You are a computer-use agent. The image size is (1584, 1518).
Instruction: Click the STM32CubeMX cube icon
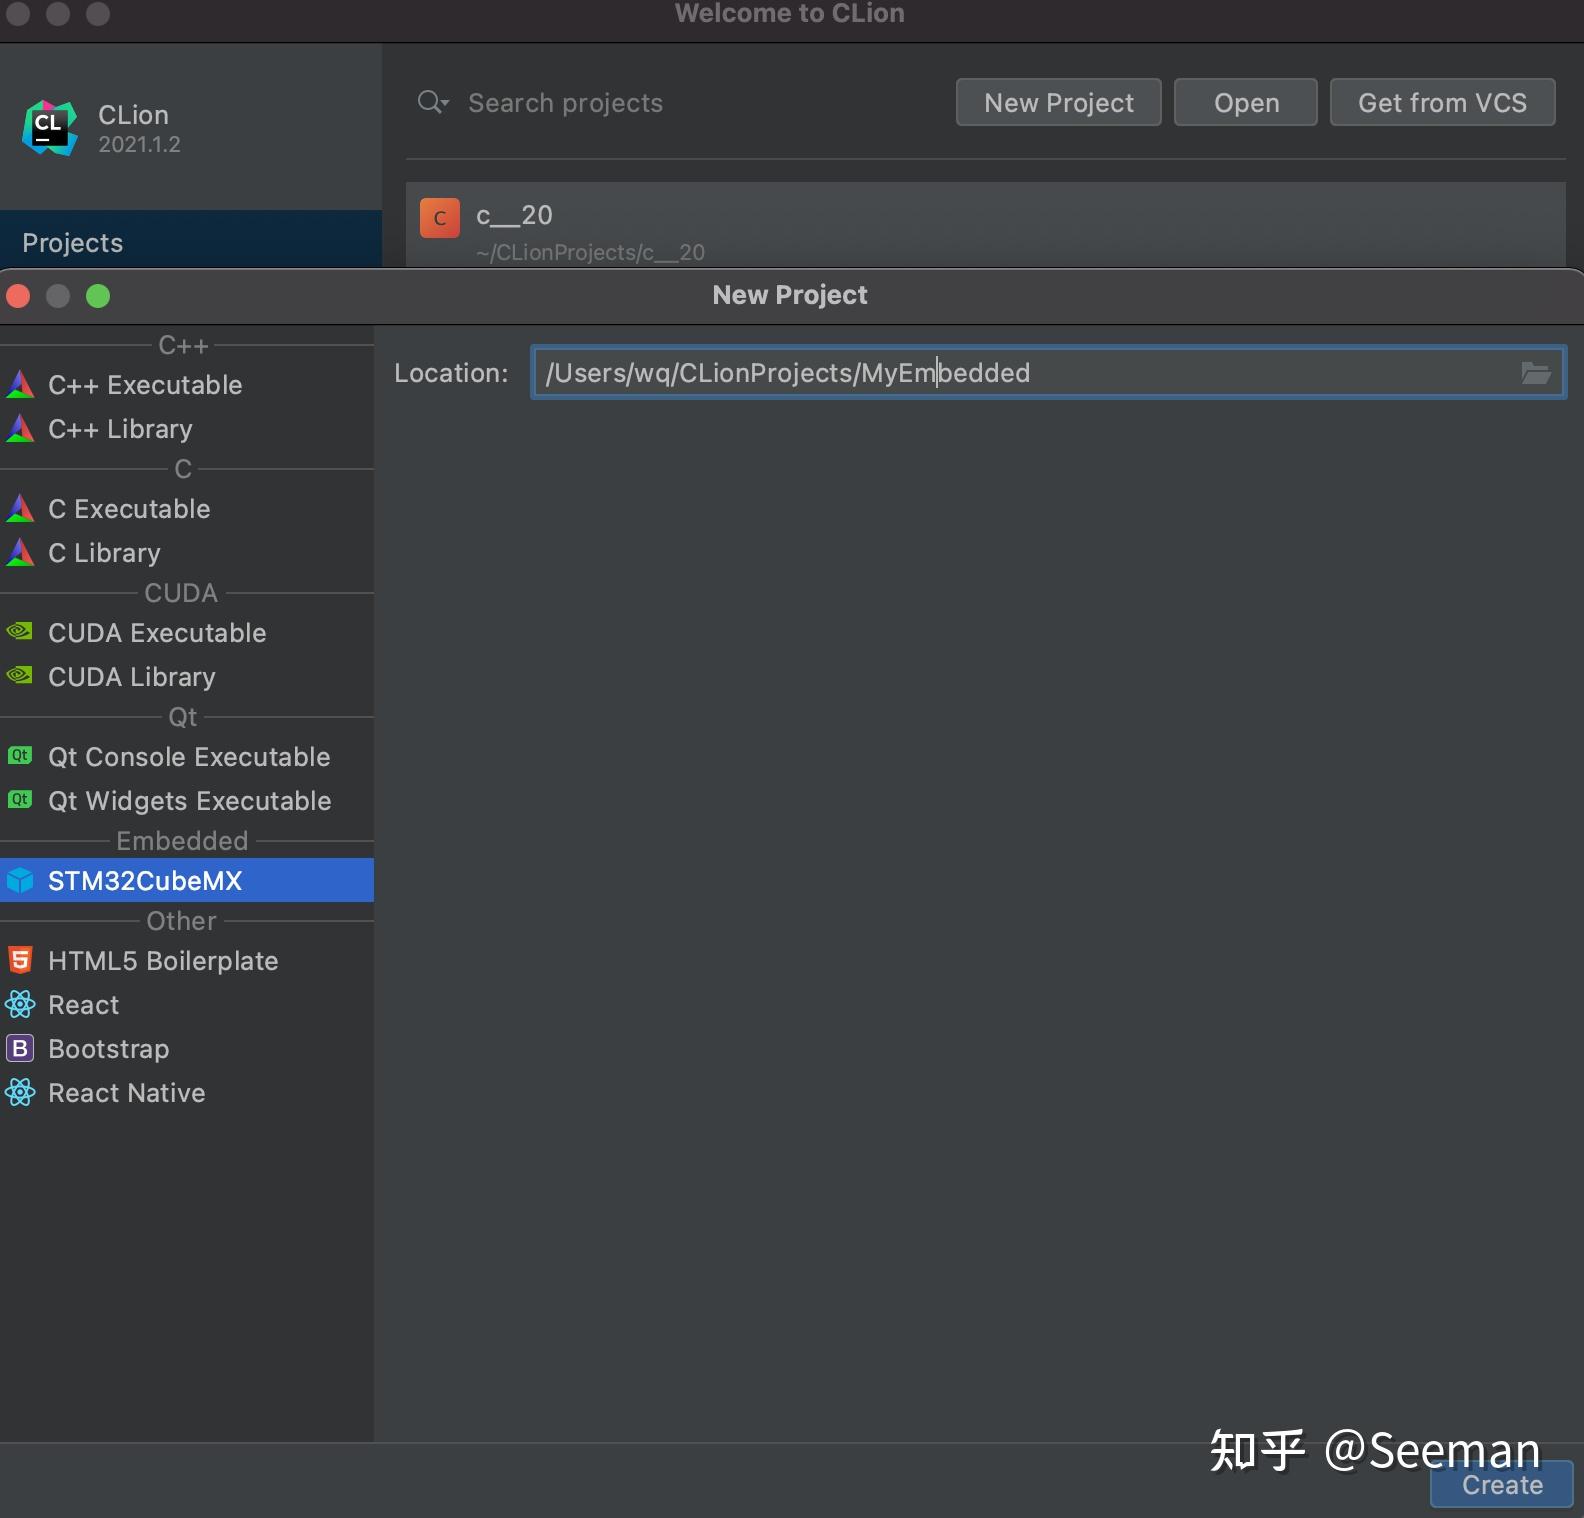[x=20, y=881]
